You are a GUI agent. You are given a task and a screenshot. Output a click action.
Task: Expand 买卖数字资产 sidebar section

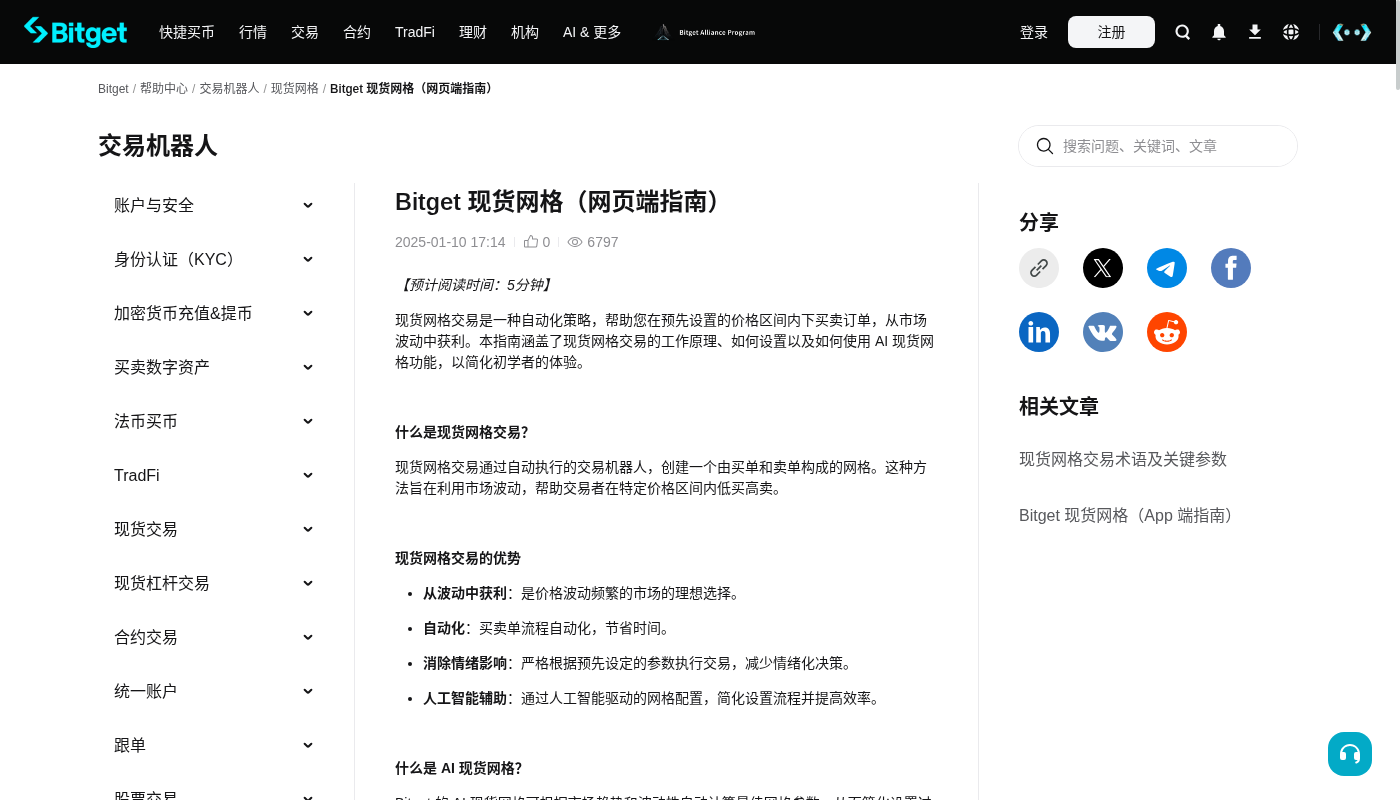pyautogui.click(x=214, y=367)
